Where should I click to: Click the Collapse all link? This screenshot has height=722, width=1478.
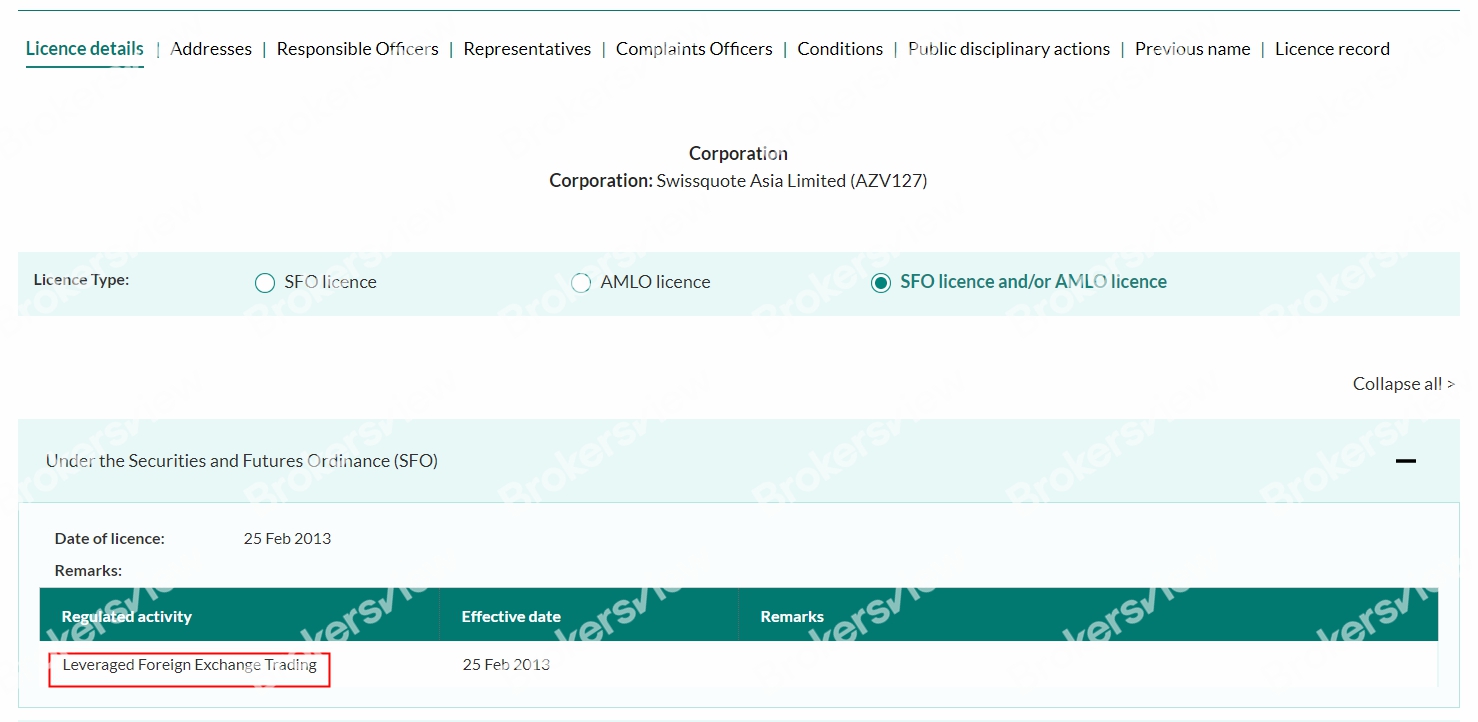pos(1403,384)
